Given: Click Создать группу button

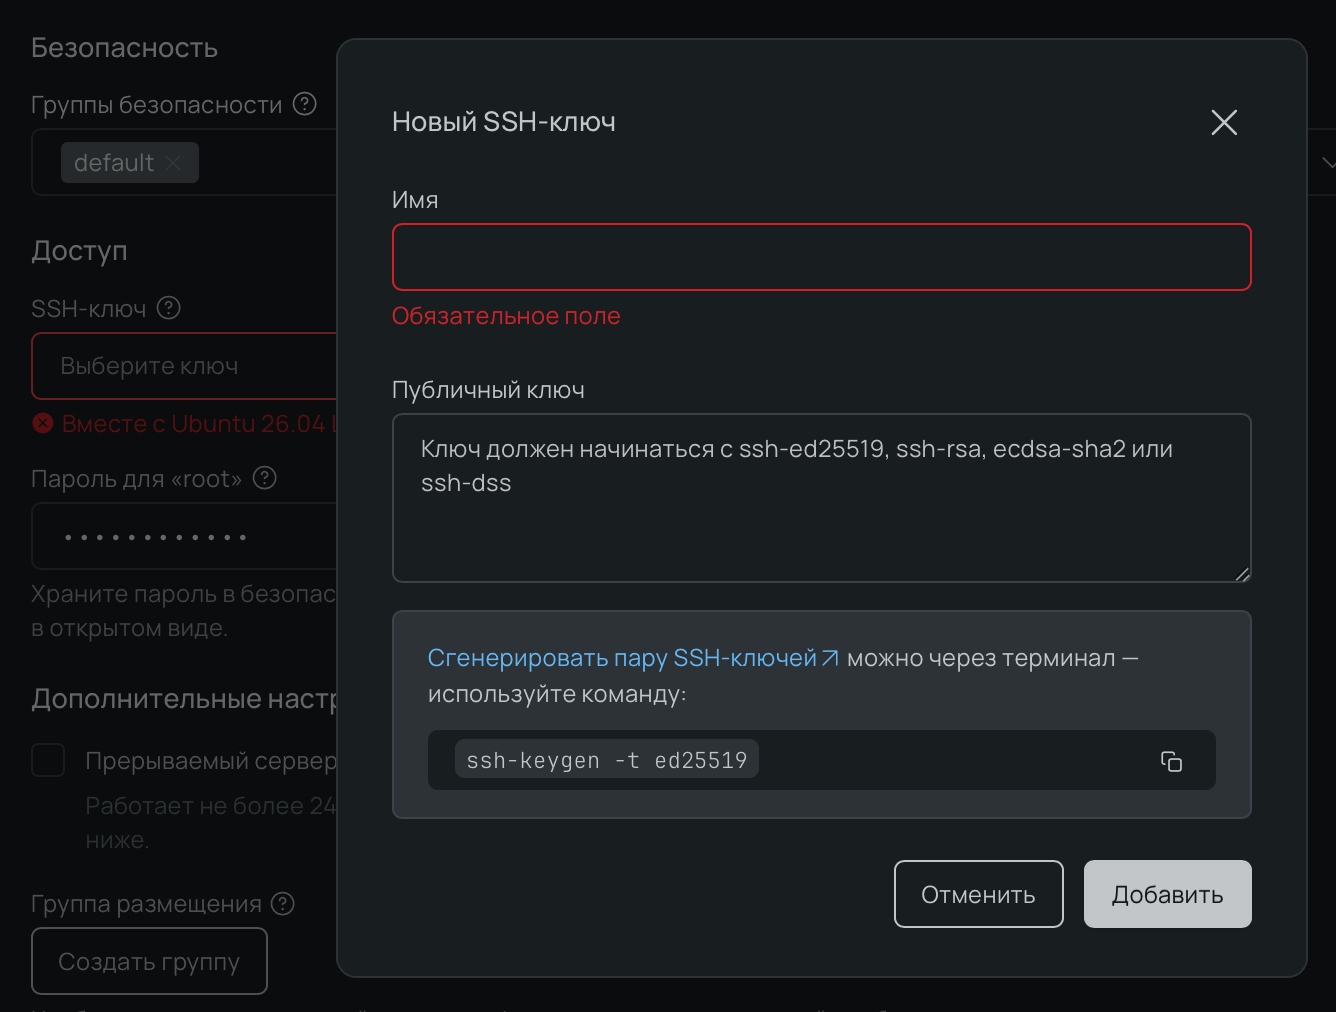Looking at the screenshot, I should tap(149, 961).
